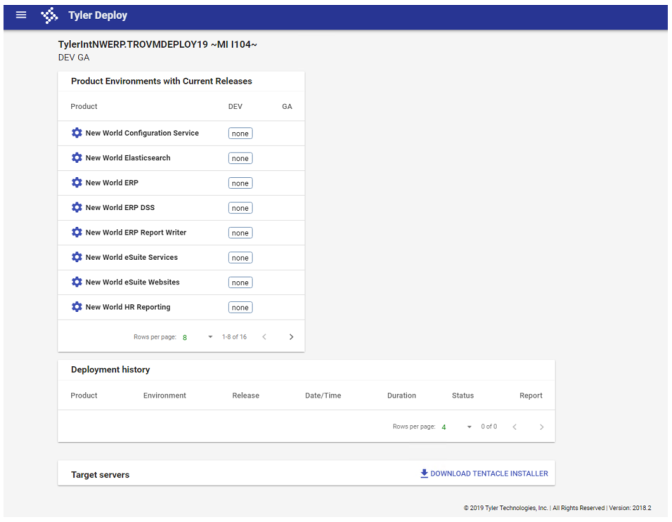Click the none badge for New World Elasticsearch
Image resolution: width=672 pixels, height=522 pixels.
(x=240, y=158)
